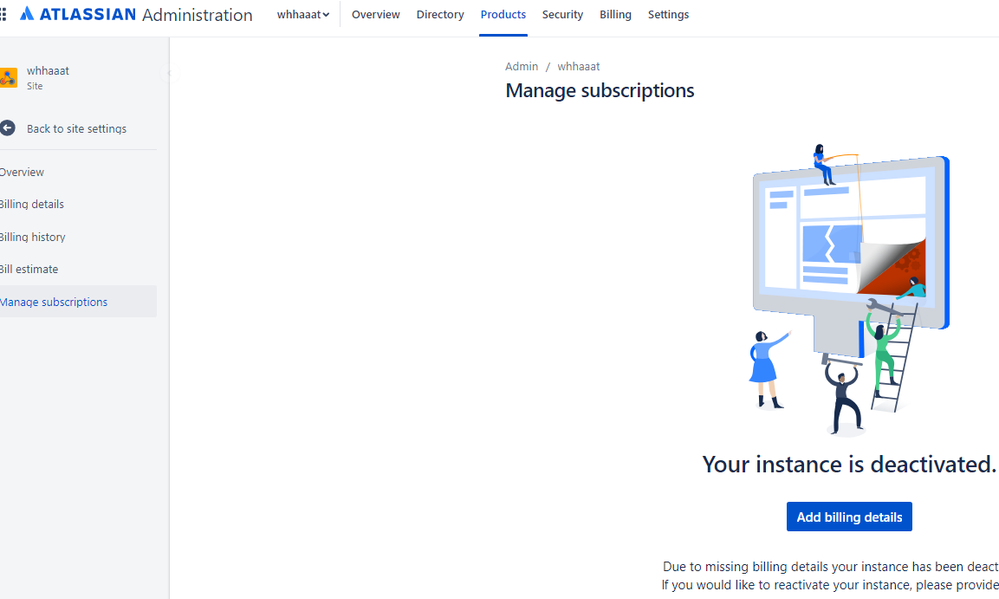999x599 pixels.
Task: Click the whhaaat breadcrumb label
Action: tap(578, 66)
